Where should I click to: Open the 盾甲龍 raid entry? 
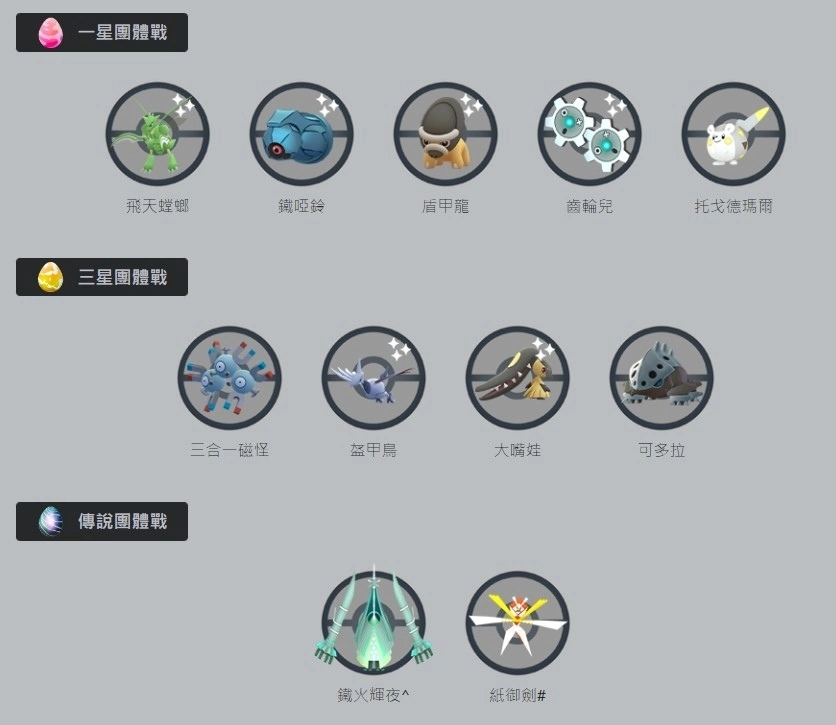[x=445, y=134]
